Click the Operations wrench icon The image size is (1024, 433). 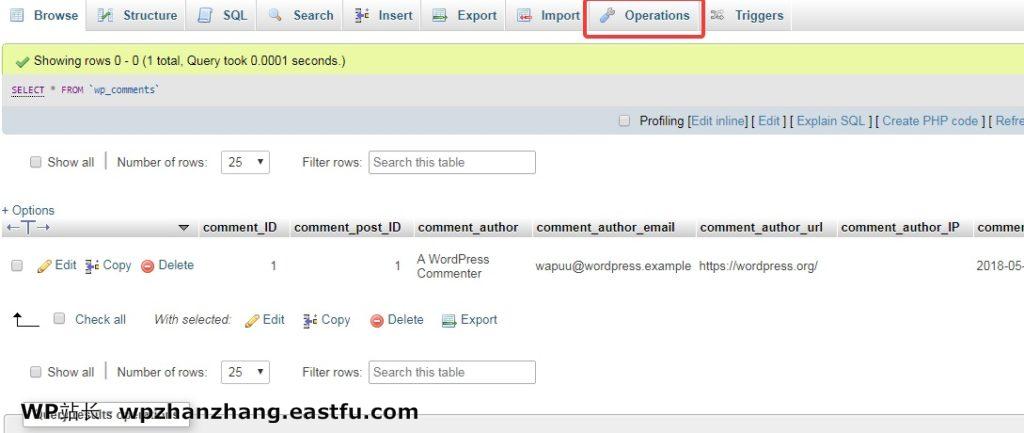[608, 15]
